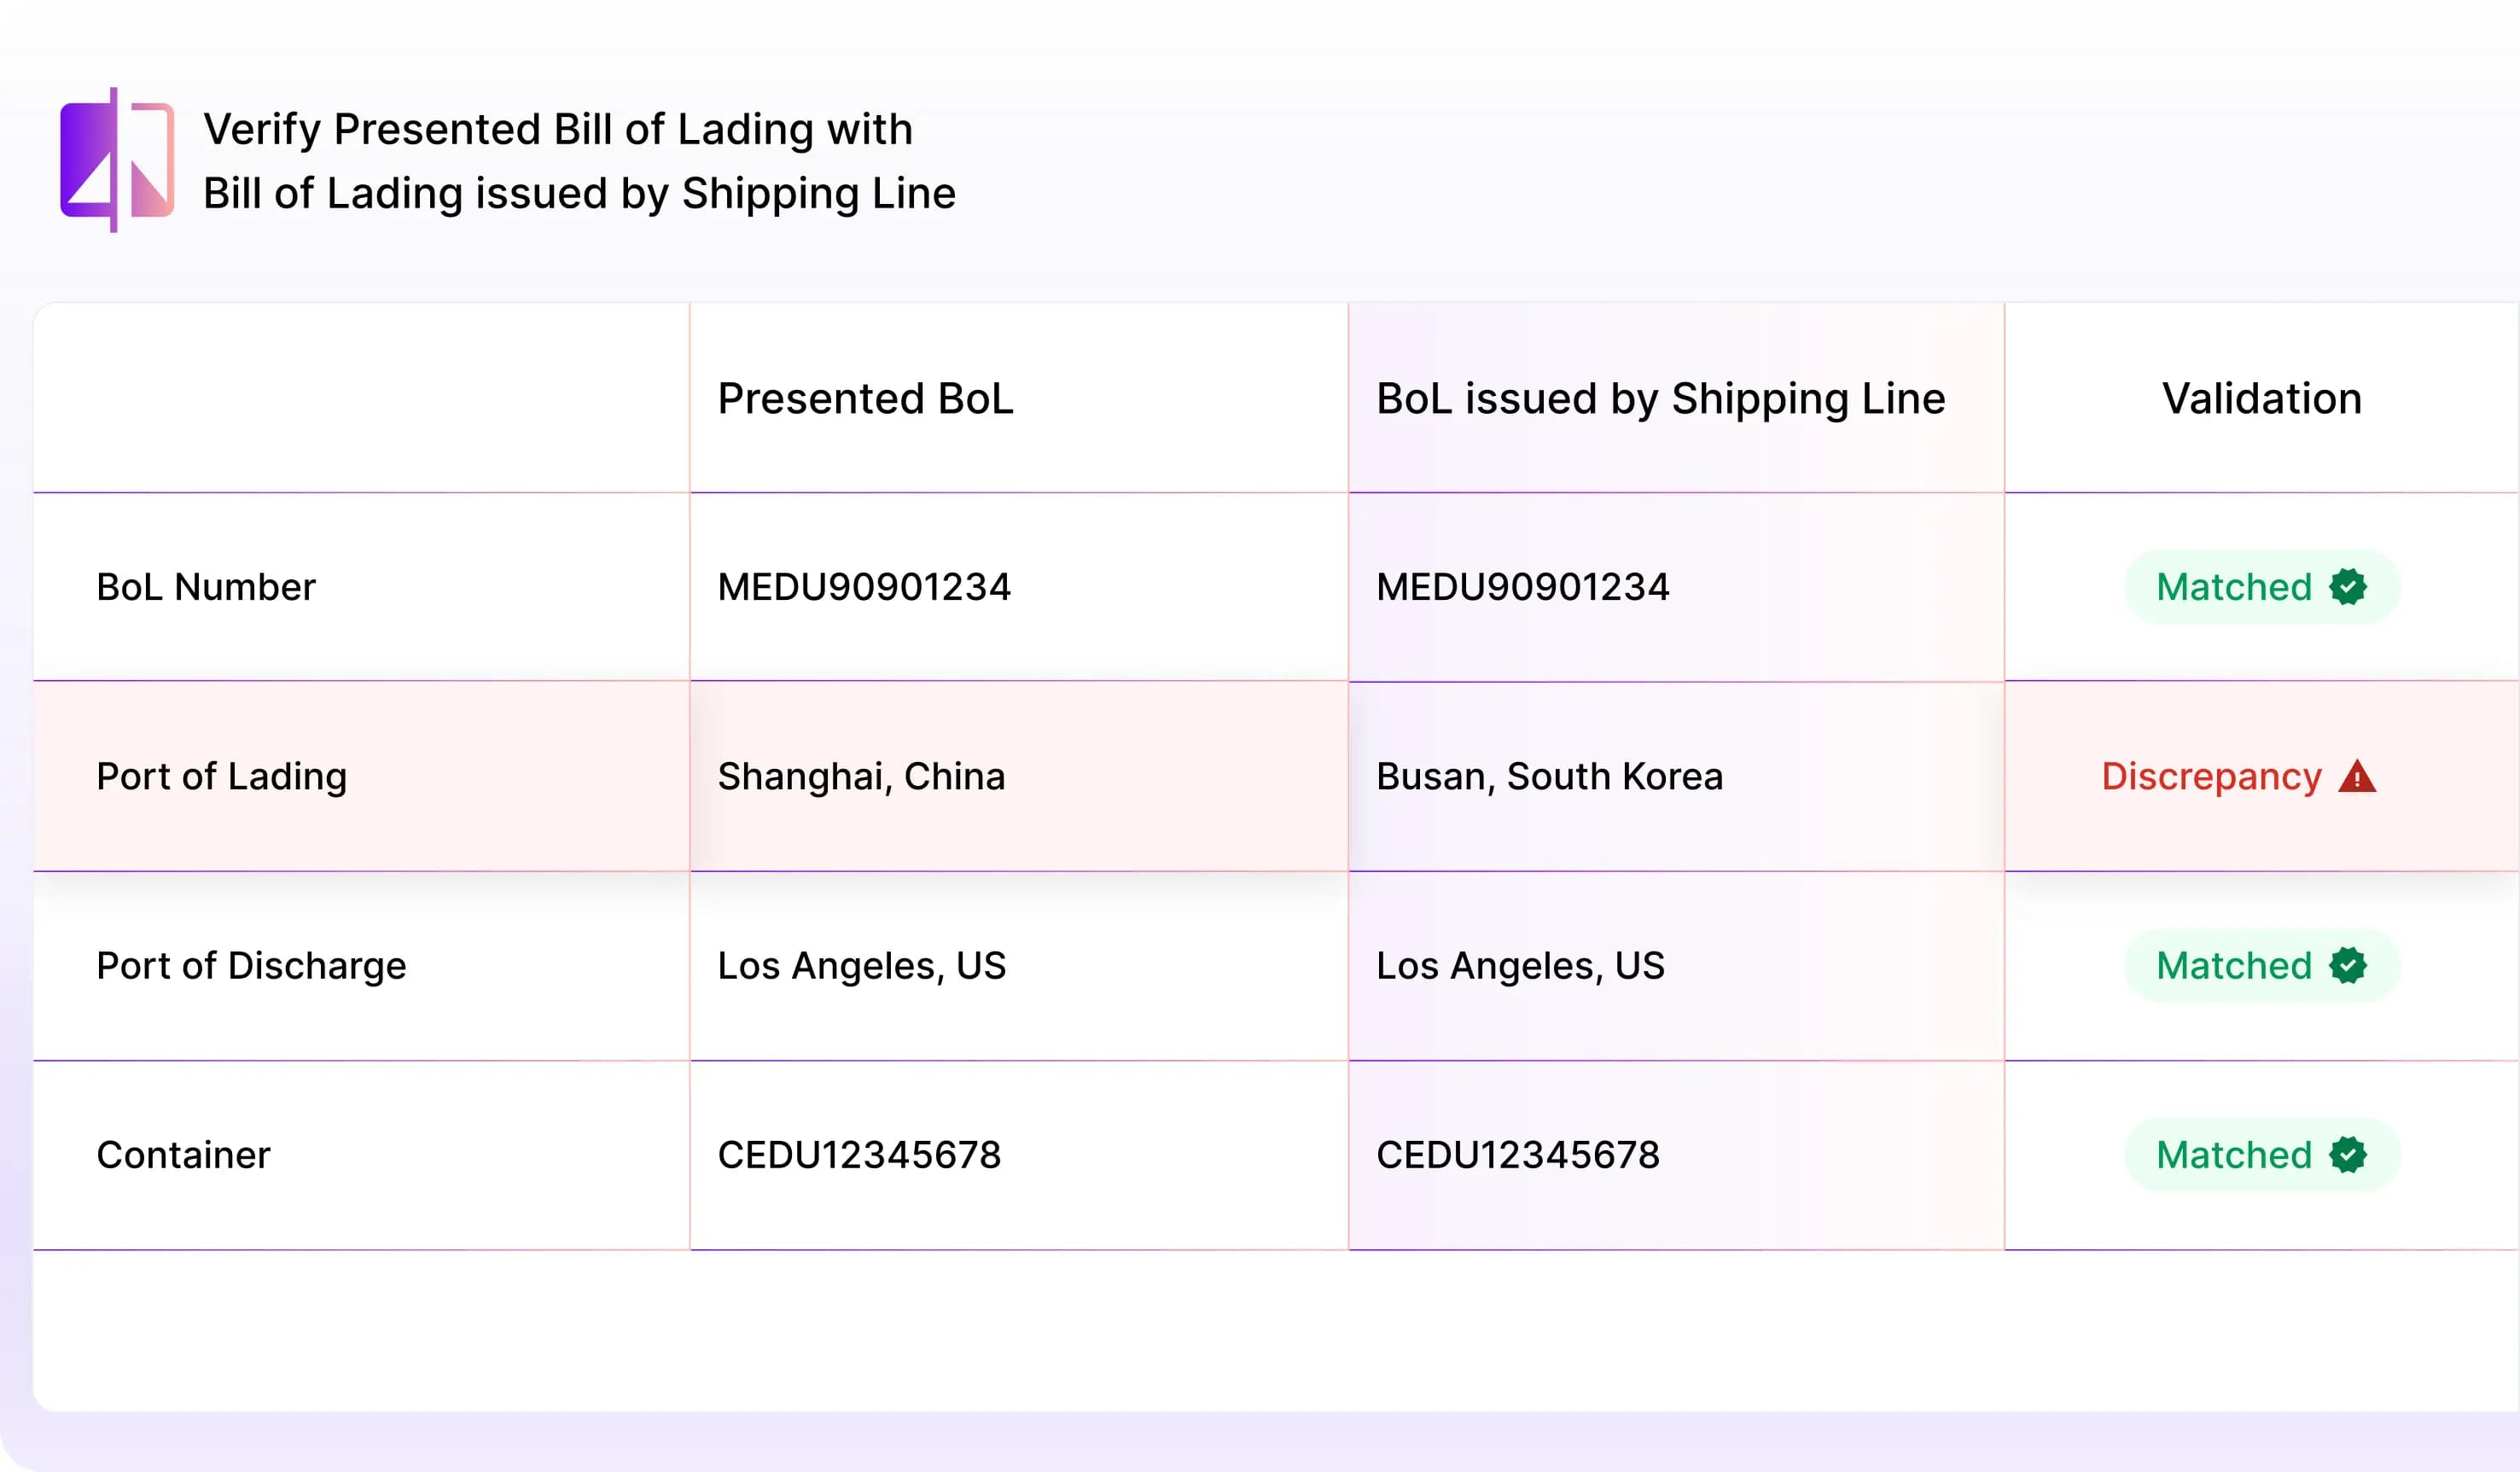Select the Port of Lading row label
Image resolution: width=2520 pixels, height=1472 pixels.
click(221, 777)
